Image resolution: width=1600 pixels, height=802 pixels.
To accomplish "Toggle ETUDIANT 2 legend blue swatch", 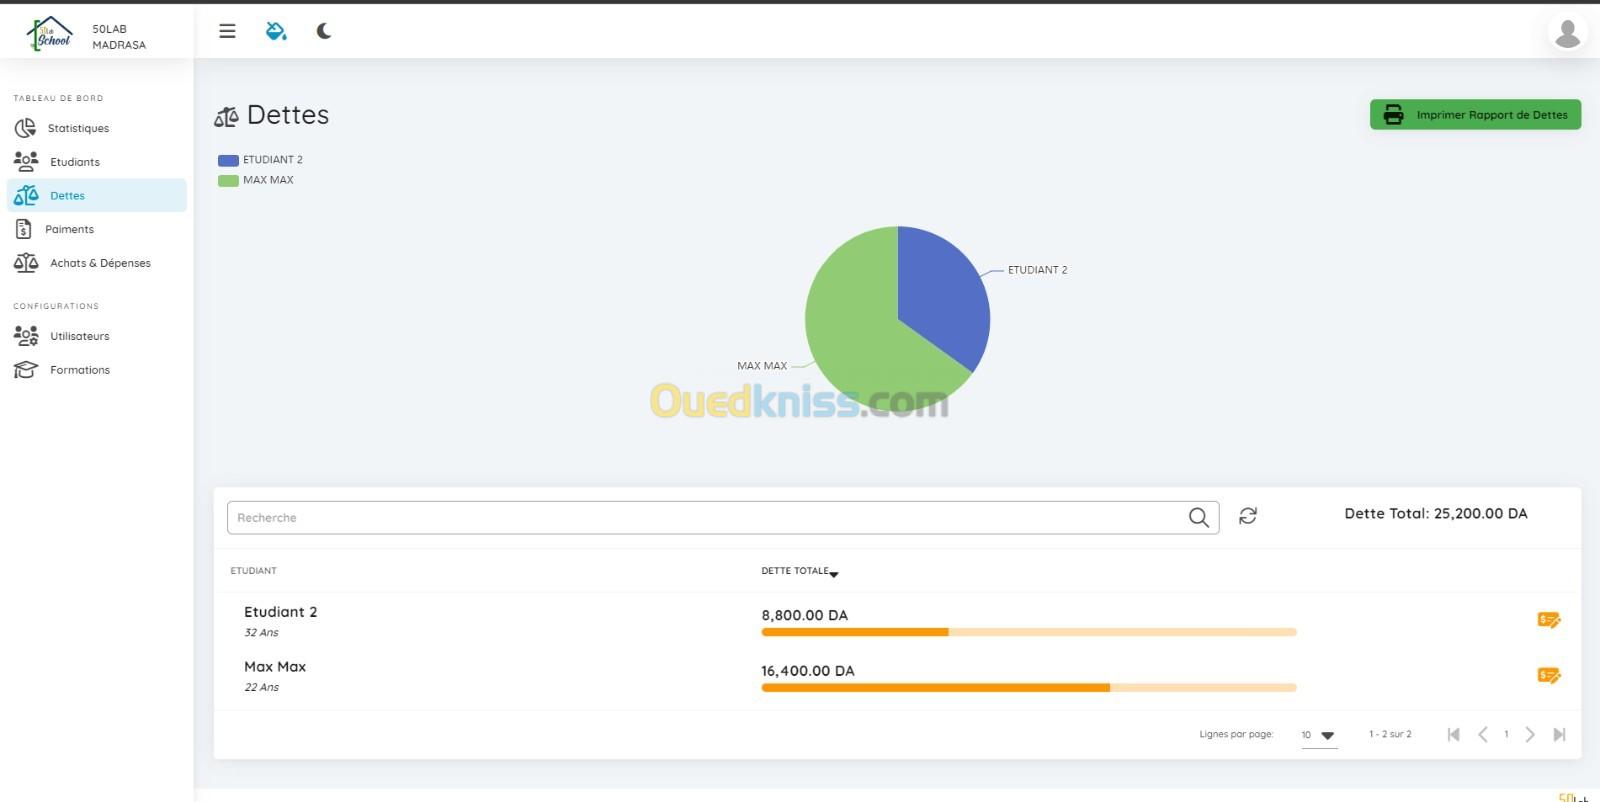I will 228,160.
